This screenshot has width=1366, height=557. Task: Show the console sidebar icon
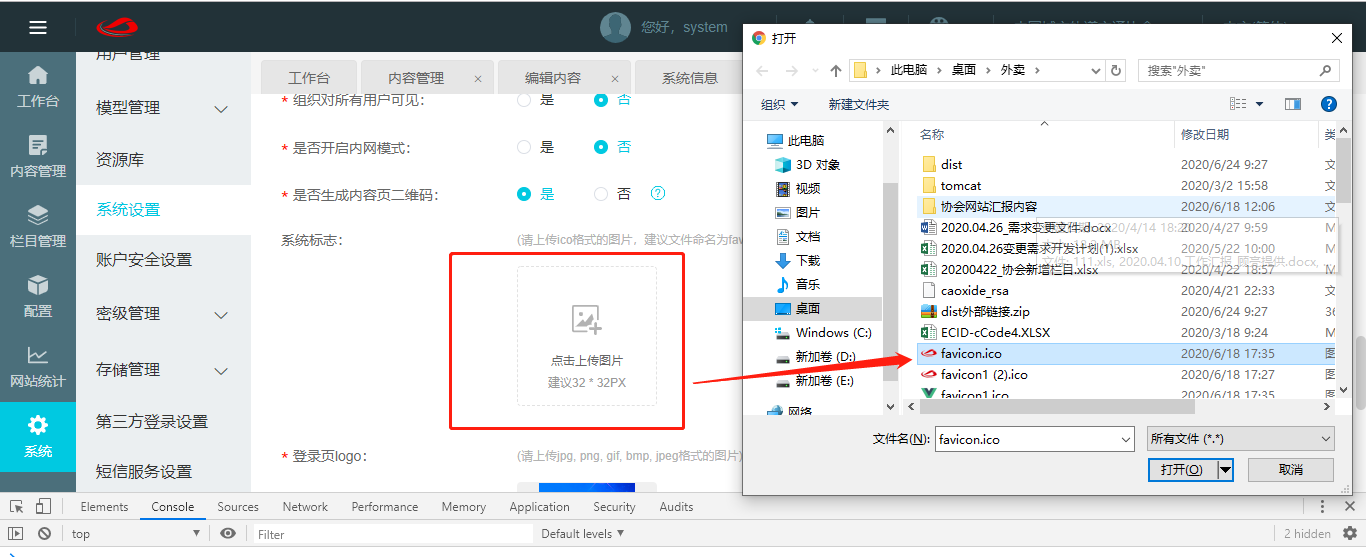(x=16, y=534)
